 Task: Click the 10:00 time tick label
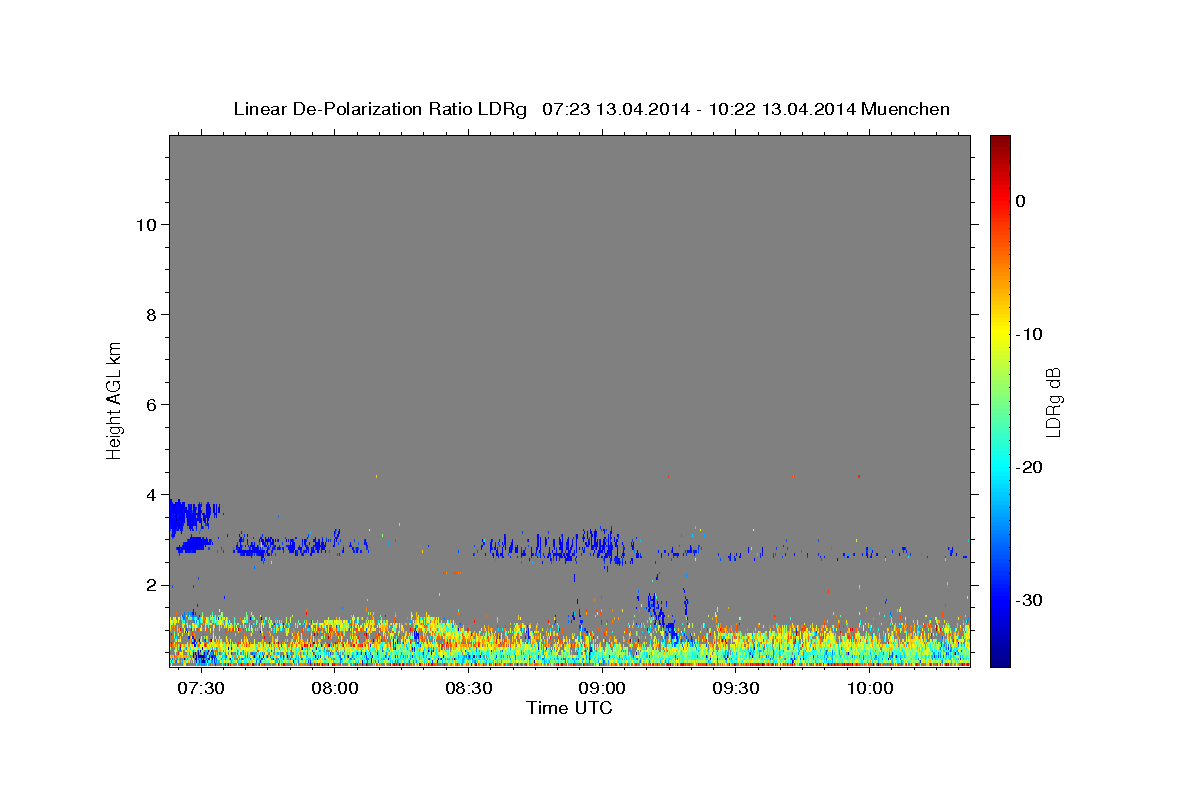870,690
